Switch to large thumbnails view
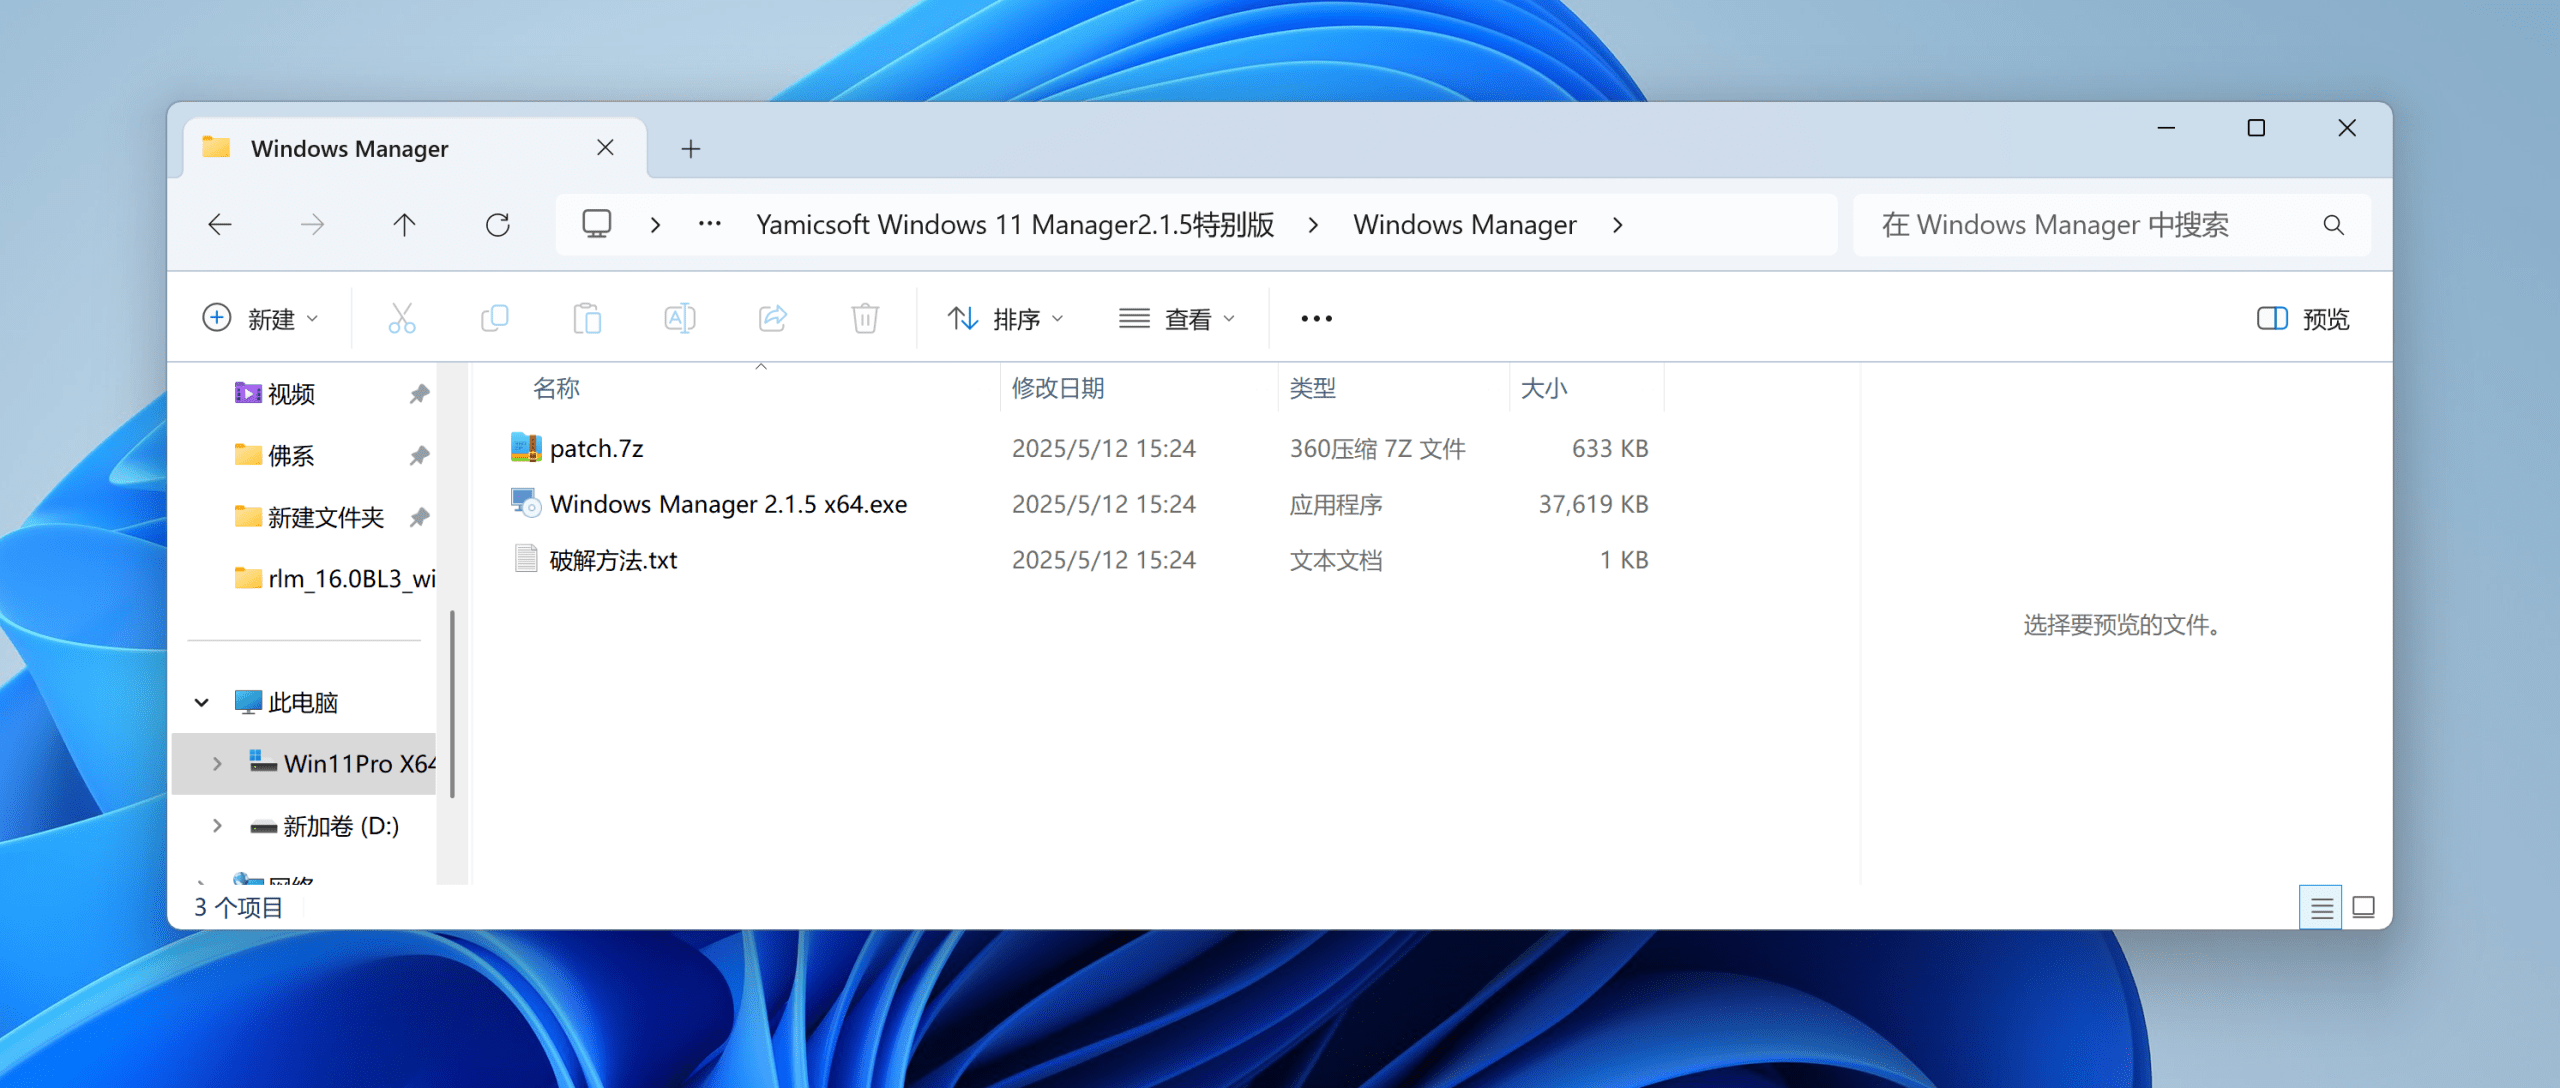This screenshot has height=1088, width=2560. [2364, 907]
